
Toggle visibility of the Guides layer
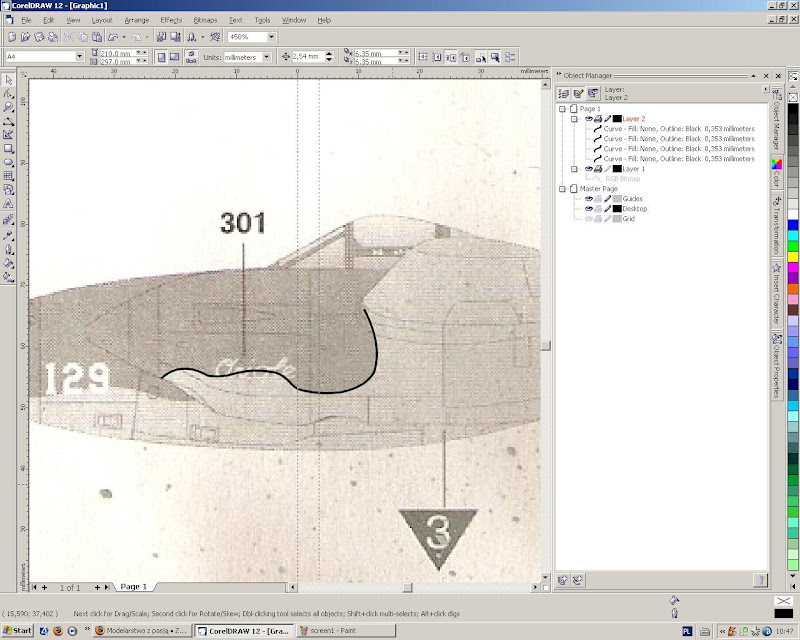(x=588, y=198)
